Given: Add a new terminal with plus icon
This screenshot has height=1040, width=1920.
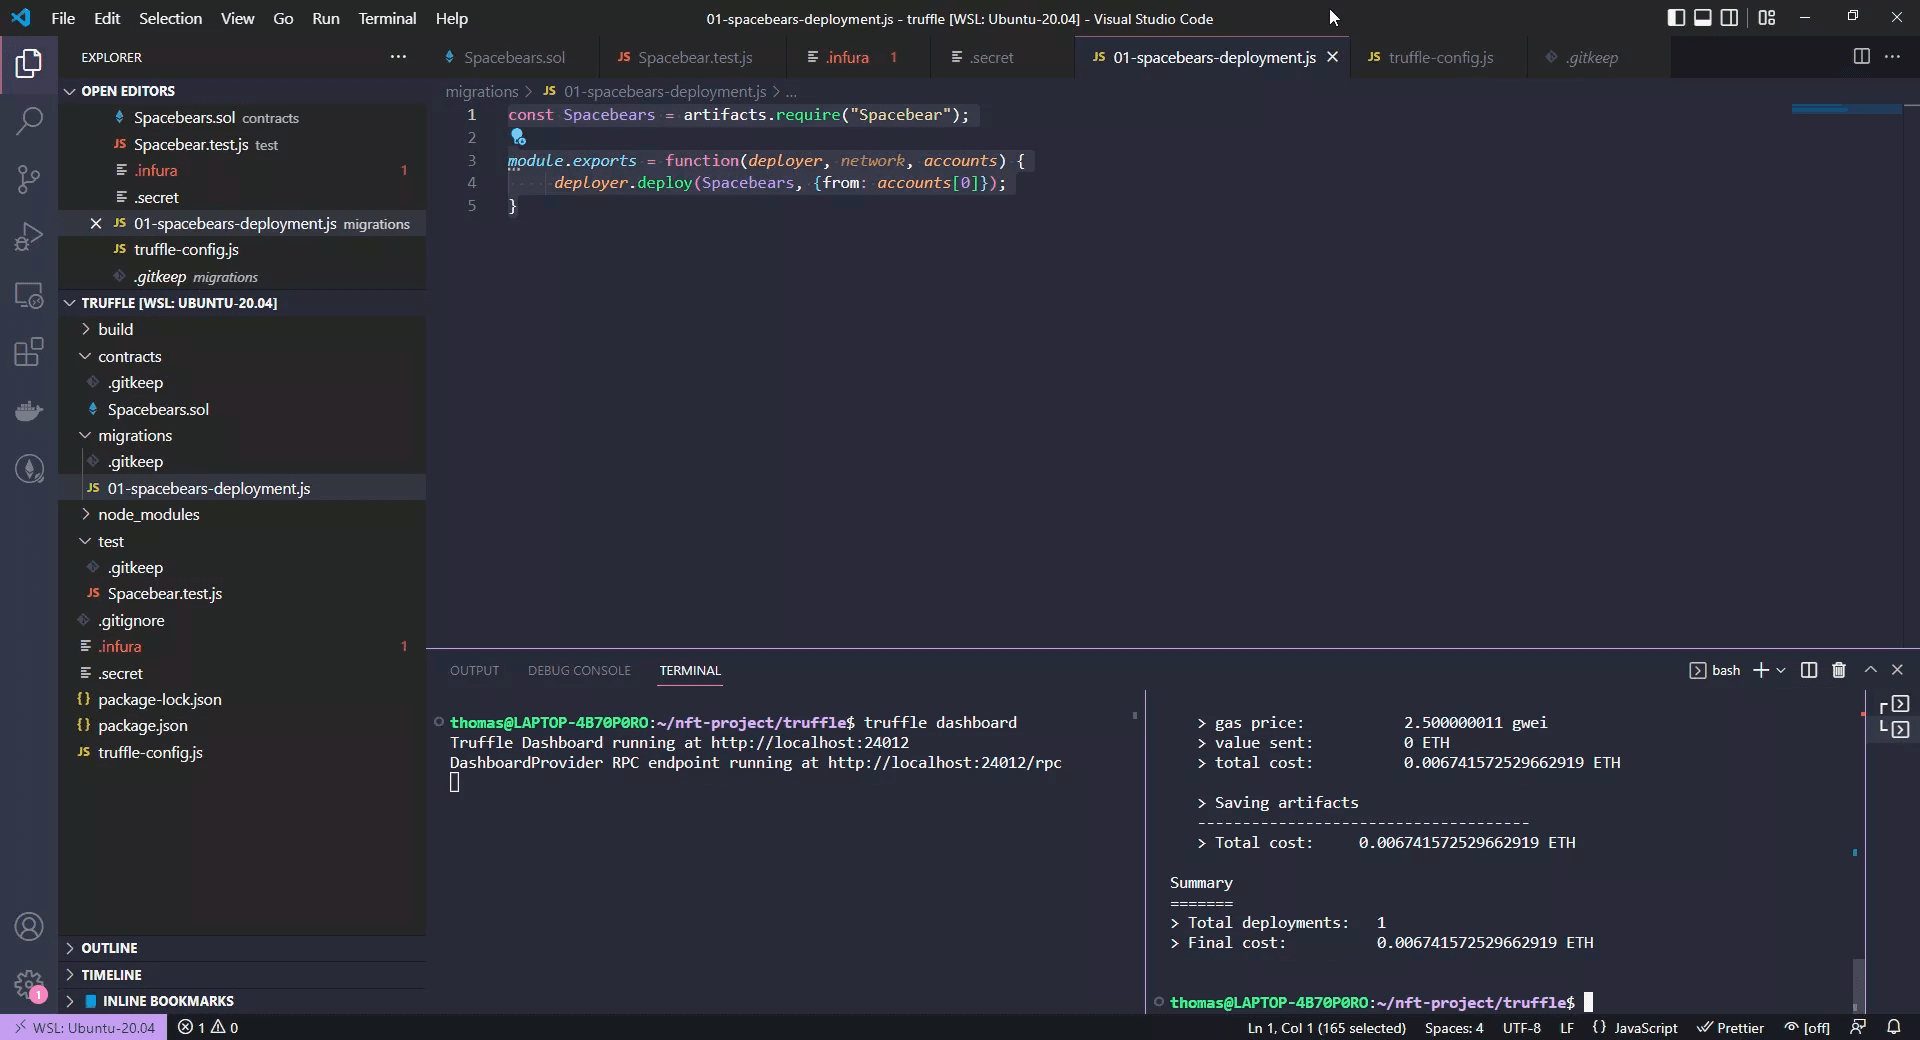Looking at the screenshot, I should click(x=1760, y=670).
